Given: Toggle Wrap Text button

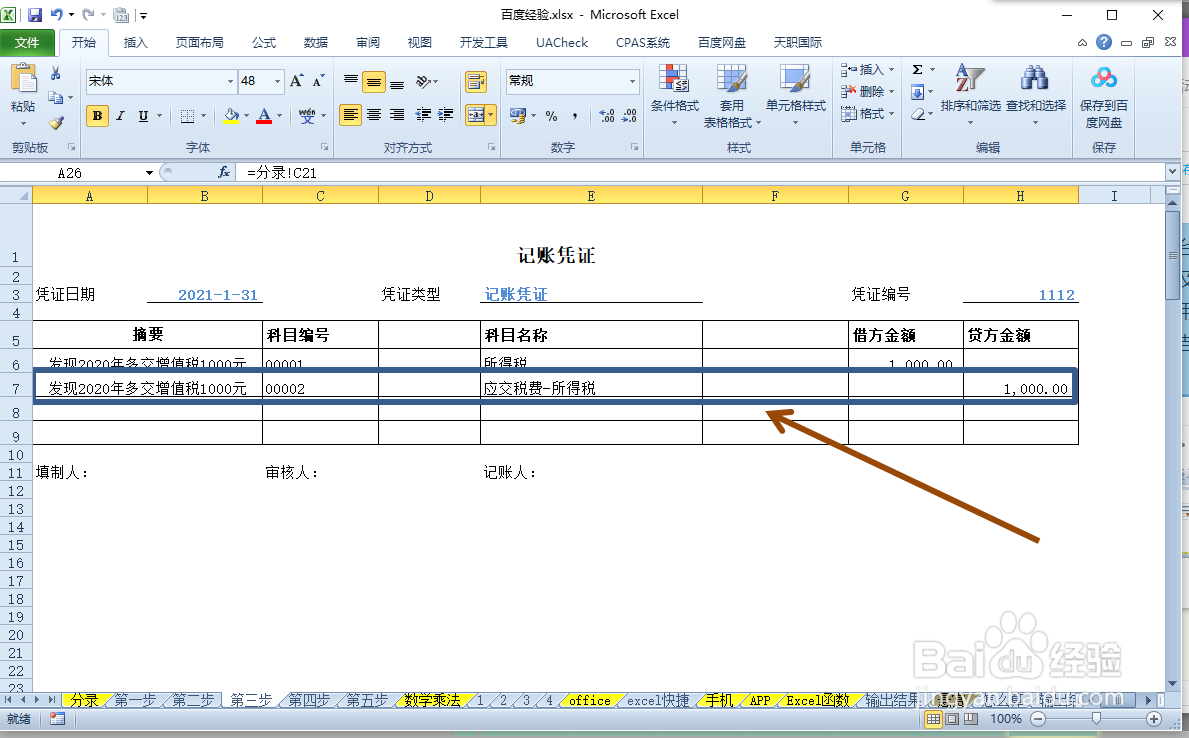Looking at the screenshot, I should tap(476, 81).
